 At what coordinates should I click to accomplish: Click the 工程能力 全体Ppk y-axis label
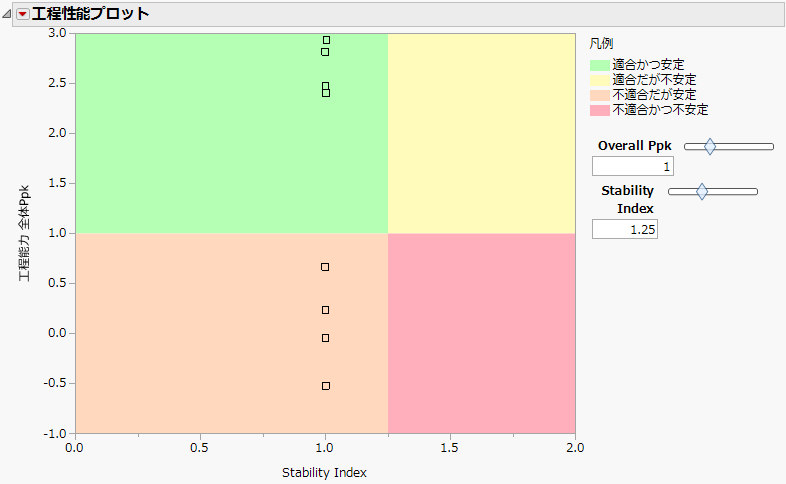24,233
